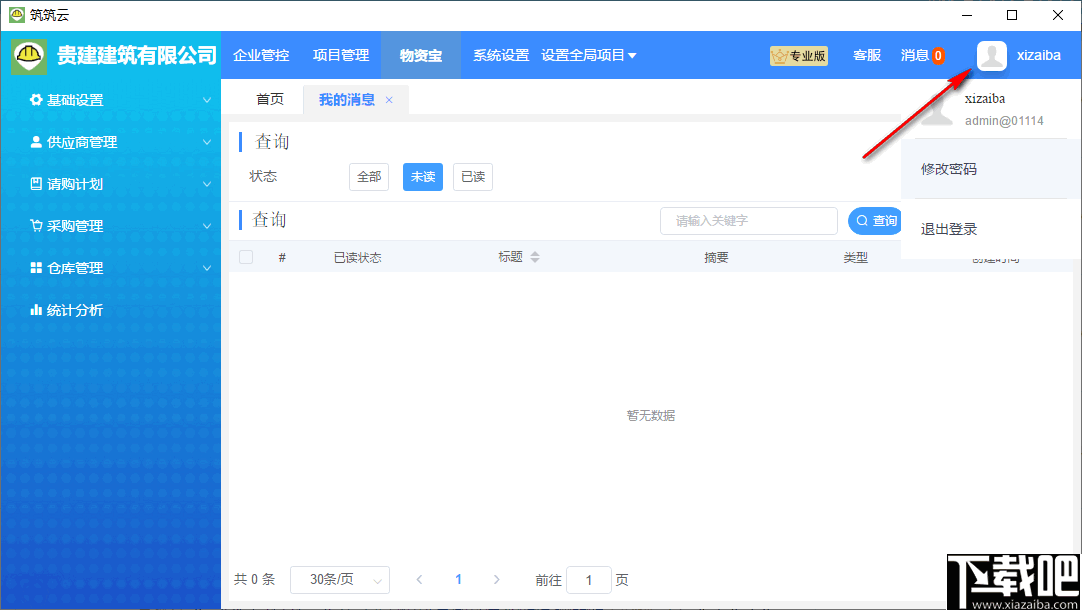
Task: Open the 30条/页 page size selector
Action: click(x=339, y=579)
